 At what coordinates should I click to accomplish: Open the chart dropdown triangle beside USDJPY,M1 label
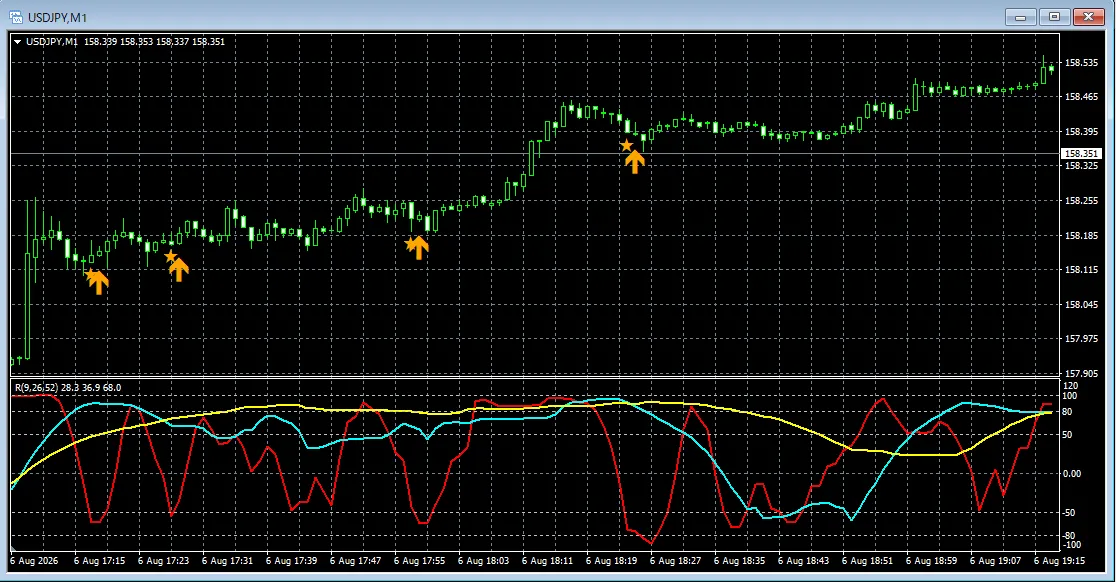click(18, 42)
